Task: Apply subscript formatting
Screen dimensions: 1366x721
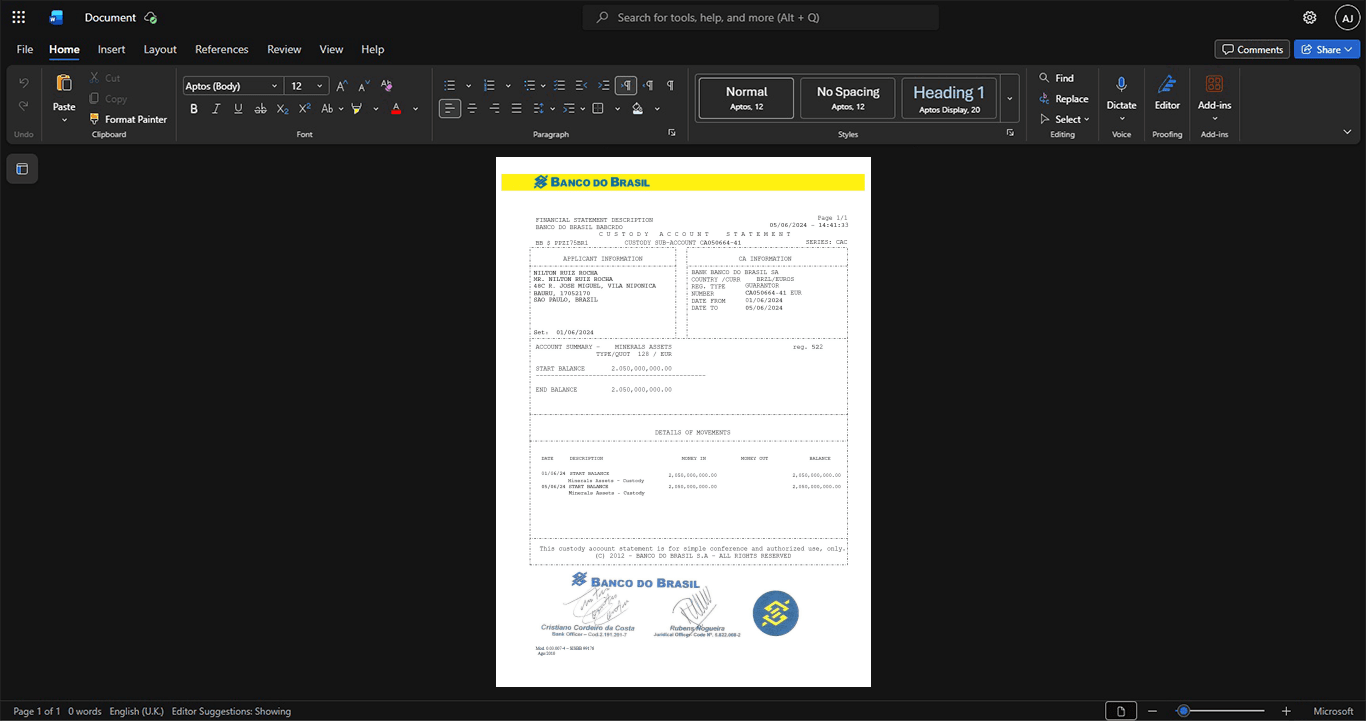Action: pyautogui.click(x=283, y=108)
